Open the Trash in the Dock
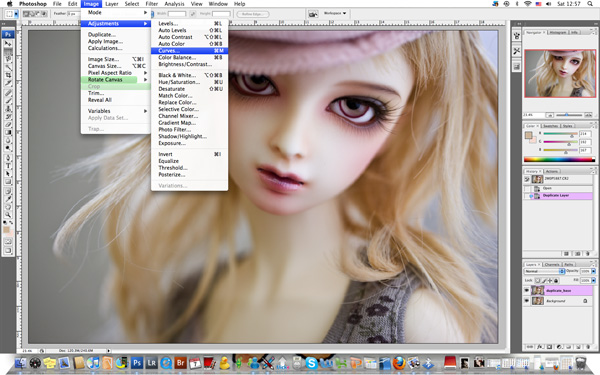The image size is (600, 375). (580, 362)
